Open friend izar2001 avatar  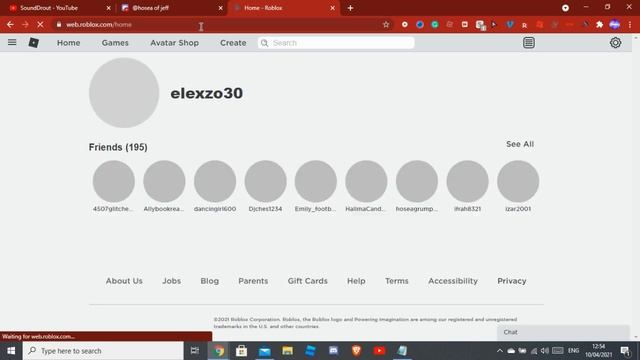click(518, 181)
